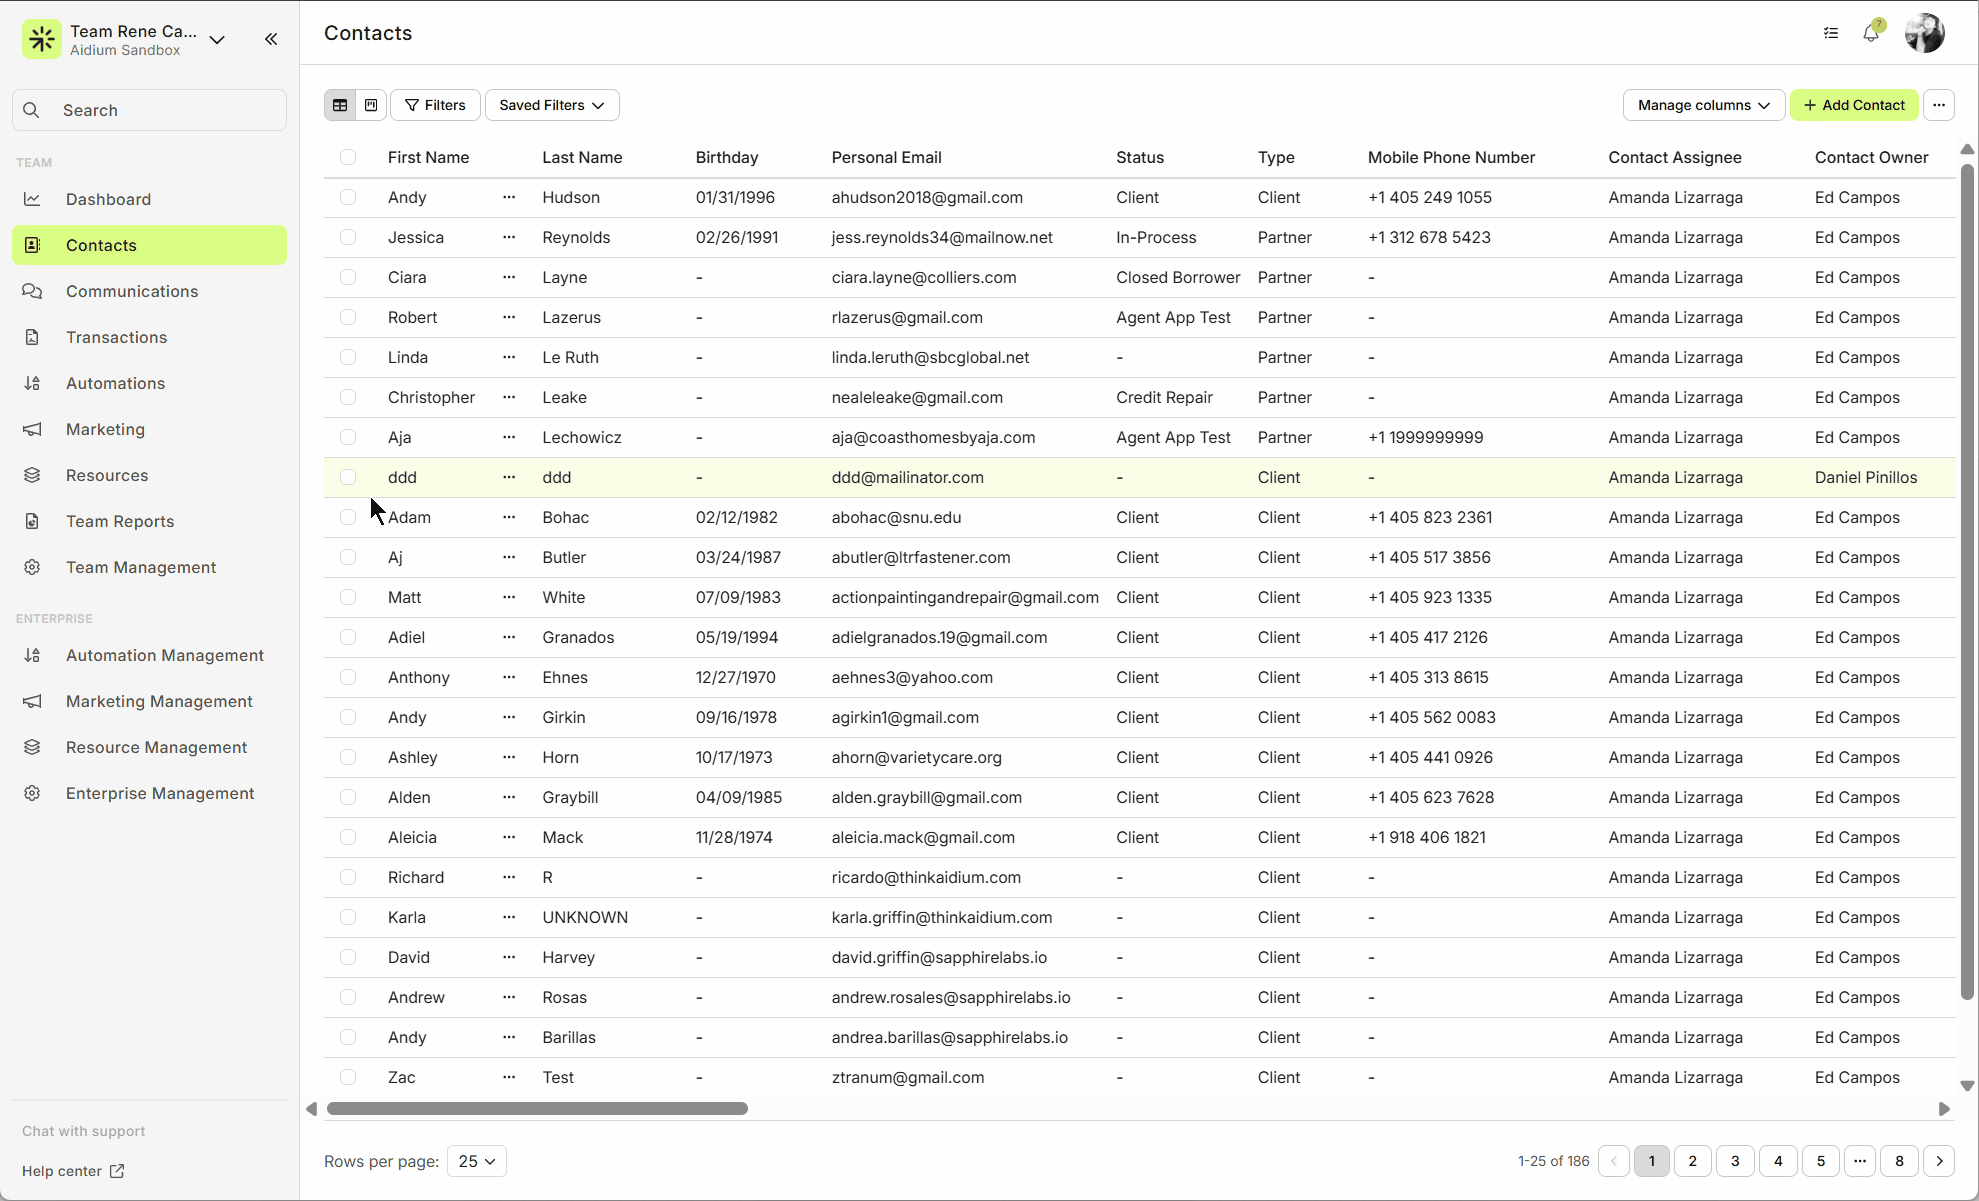Open the task checklist icon in header

1831,33
